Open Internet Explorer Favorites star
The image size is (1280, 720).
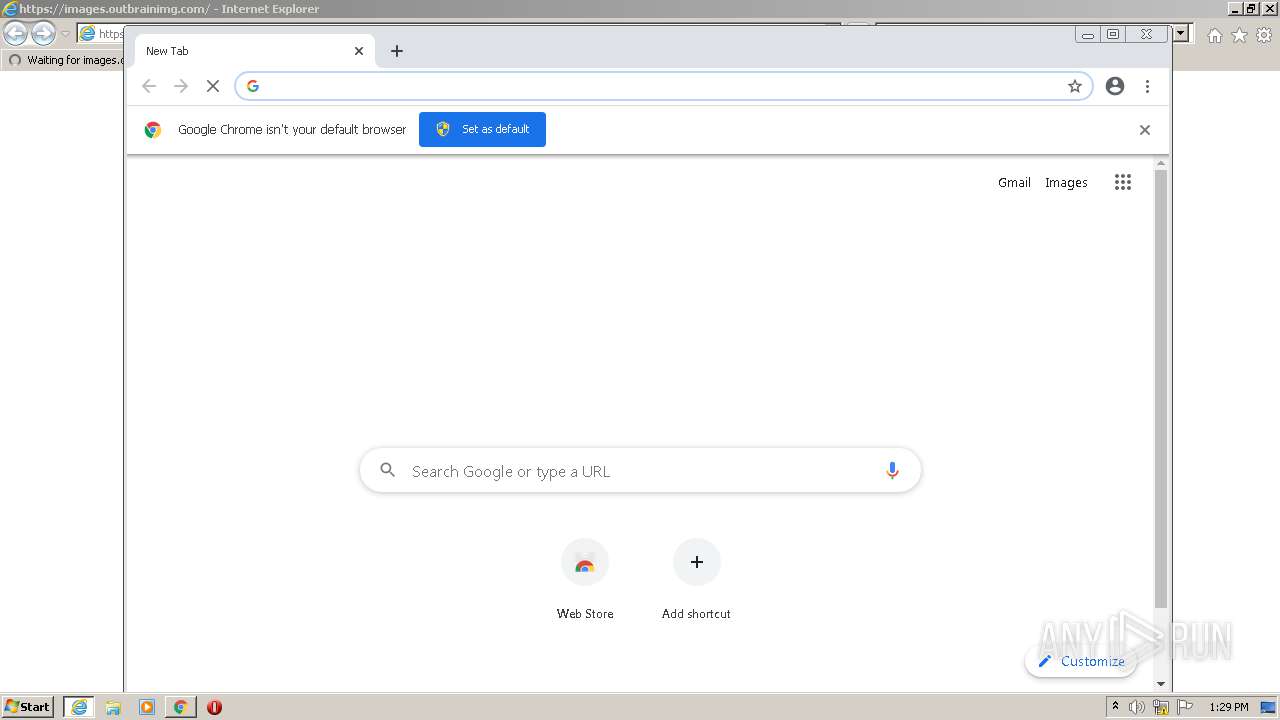pyautogui.click(x=1239, y=35)
